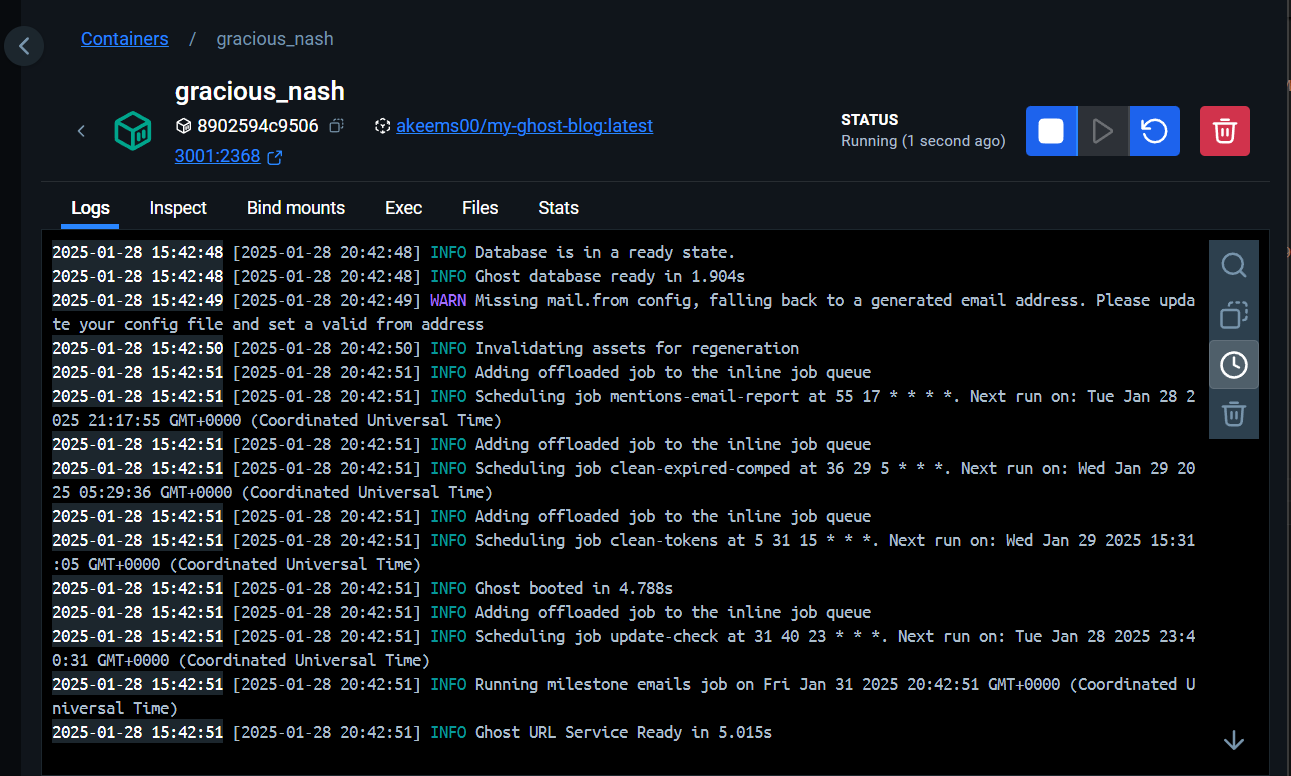The image size is (1291, 776).
Task: Click 'Invalidating assets for regeneration' log line
Action: point(637,348)
